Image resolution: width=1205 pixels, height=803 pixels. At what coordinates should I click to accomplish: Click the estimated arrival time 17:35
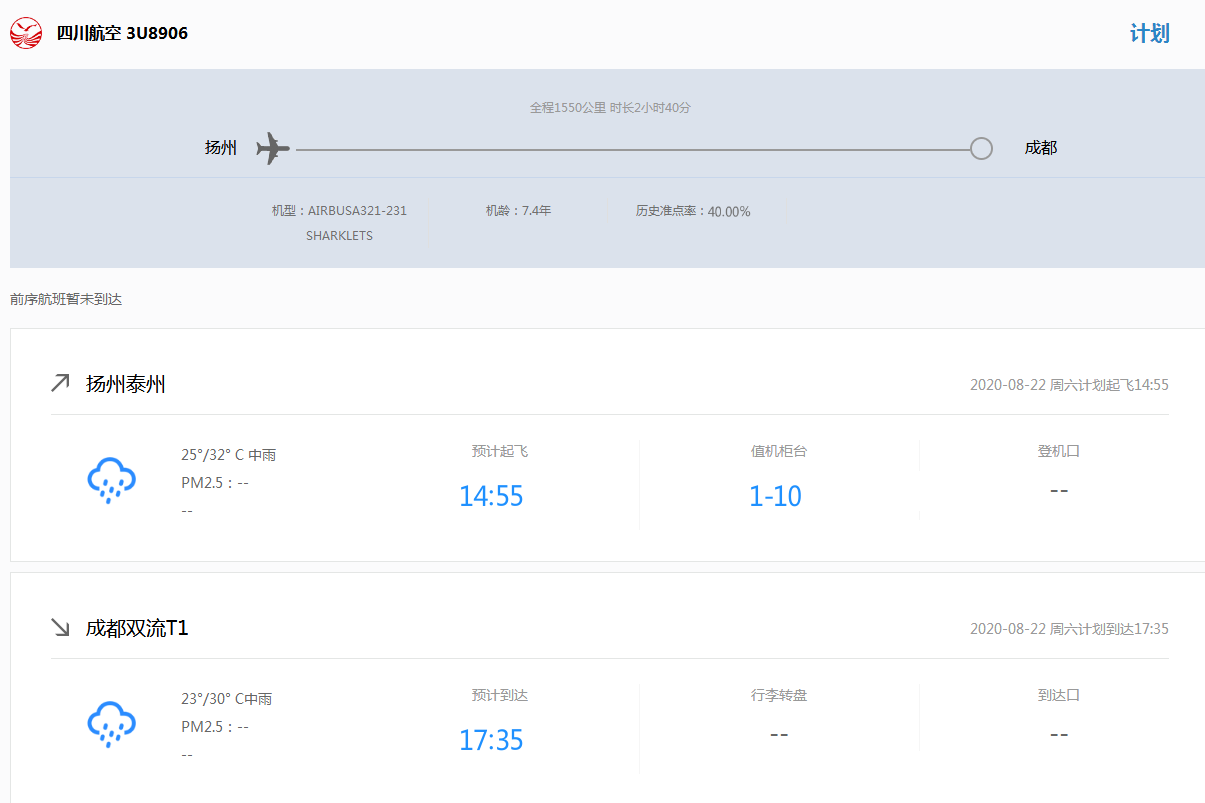491,740
